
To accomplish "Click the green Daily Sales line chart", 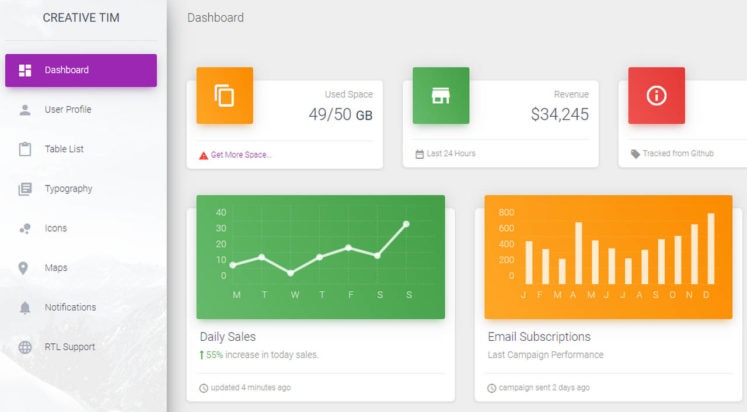I will 320,256.
